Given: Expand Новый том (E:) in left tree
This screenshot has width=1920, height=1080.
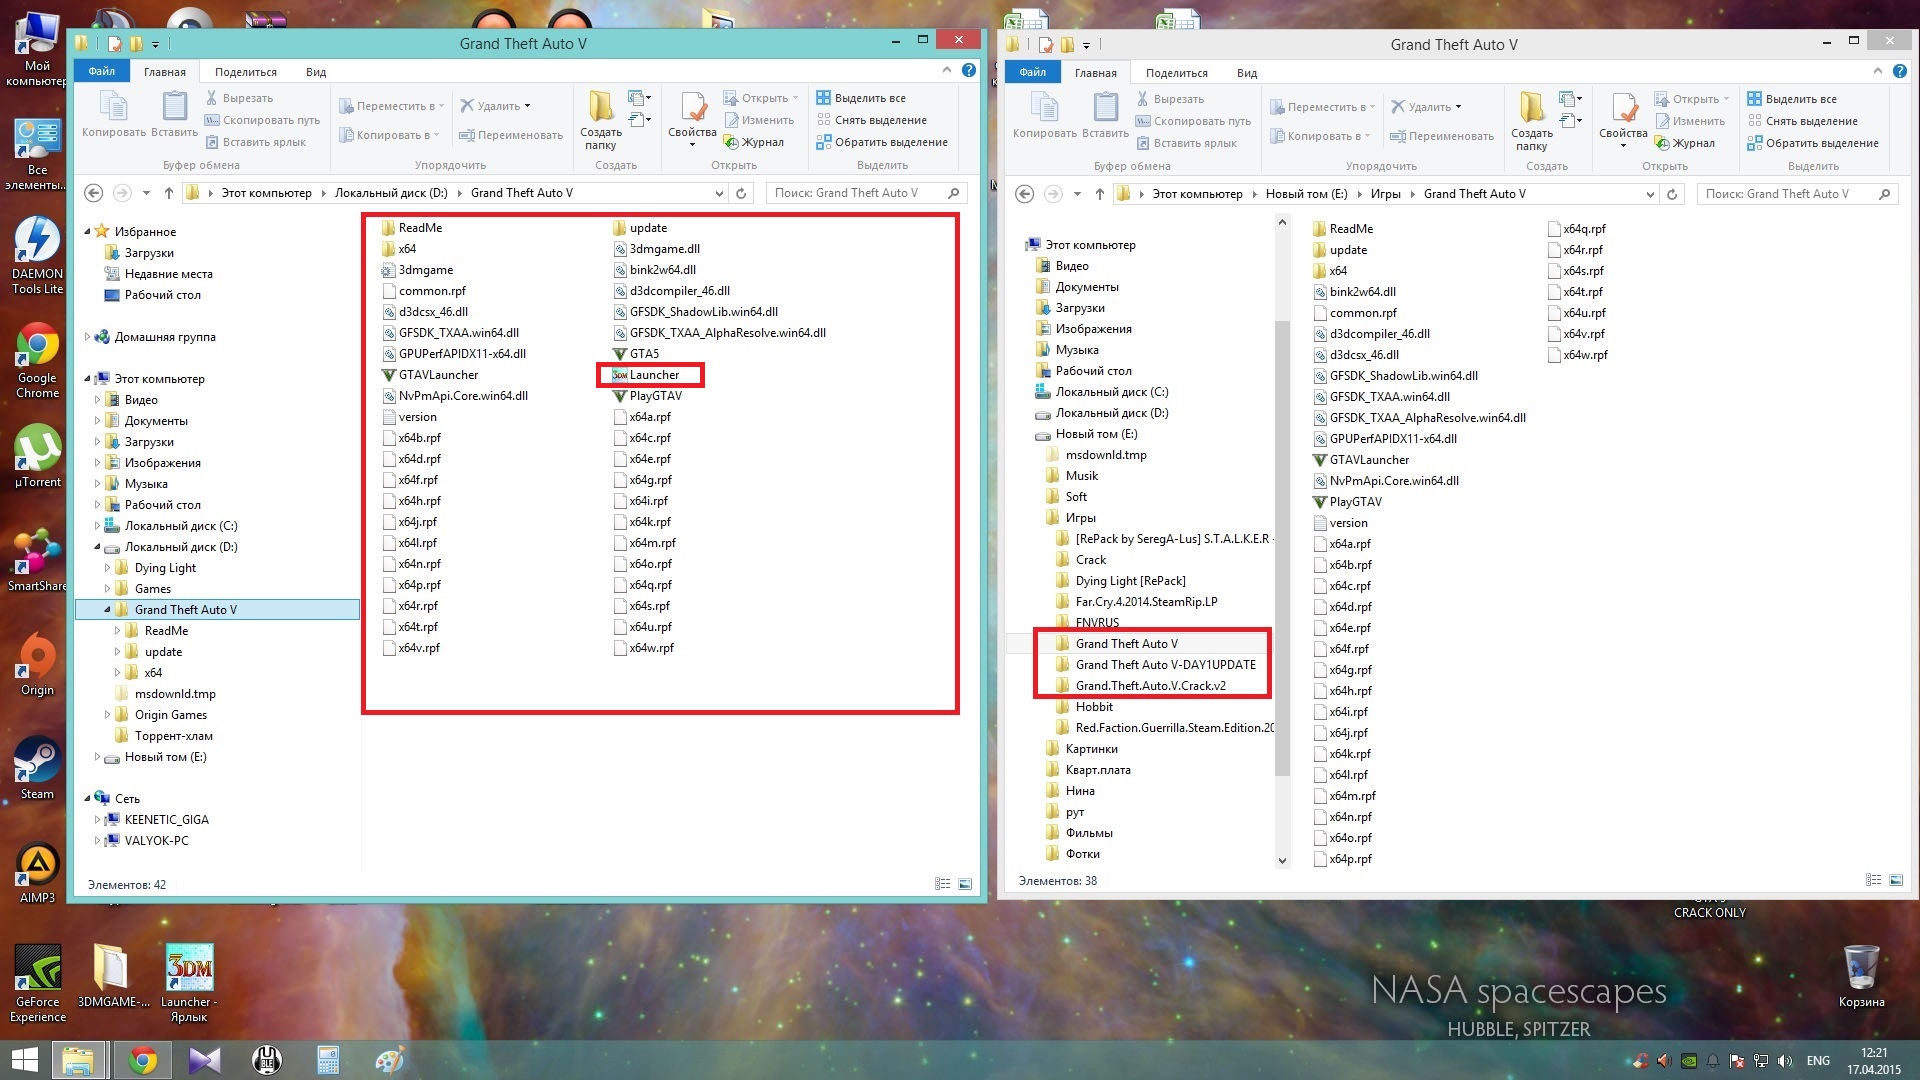Looking at the screenshot, I should pos(97,757).
